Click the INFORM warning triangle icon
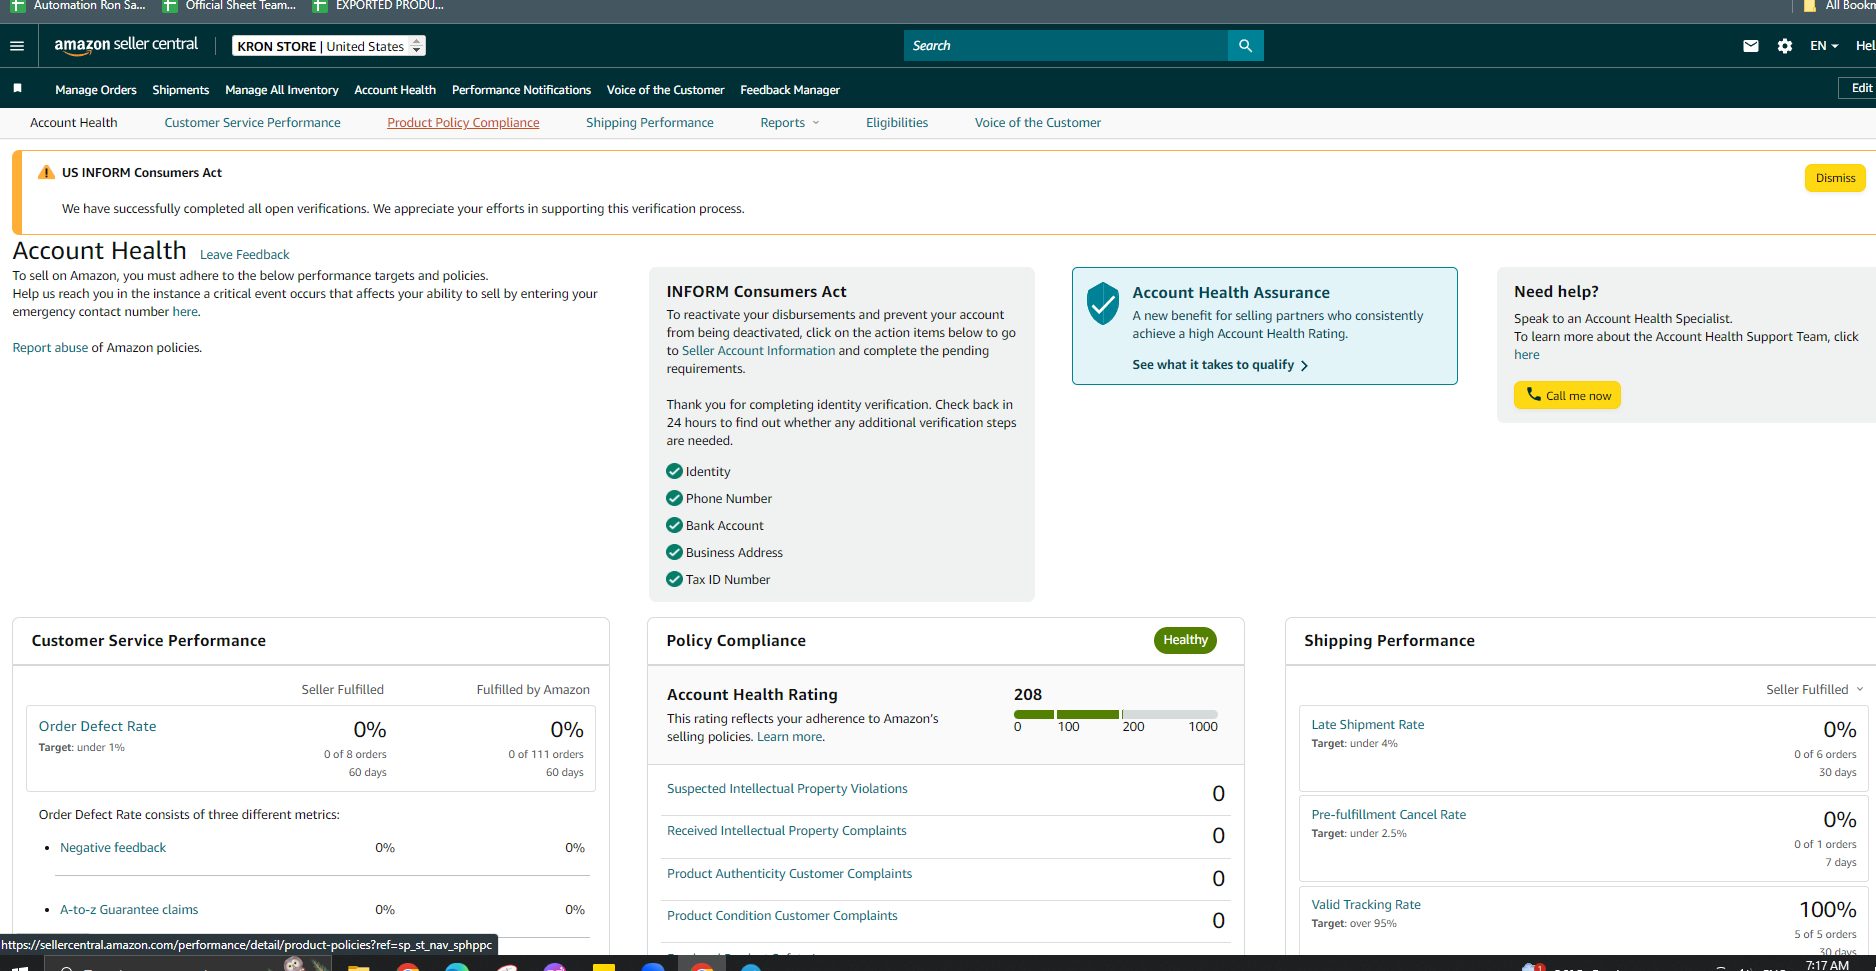Screen dimensions: 1876x971 46,172
